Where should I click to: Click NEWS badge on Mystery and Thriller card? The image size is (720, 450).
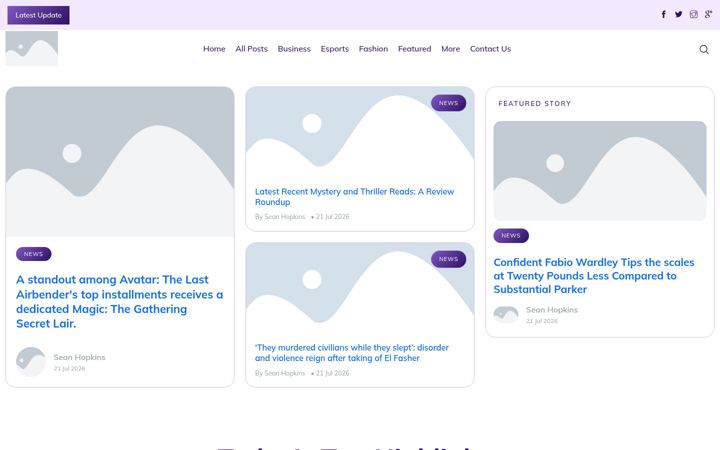[448, 103]
